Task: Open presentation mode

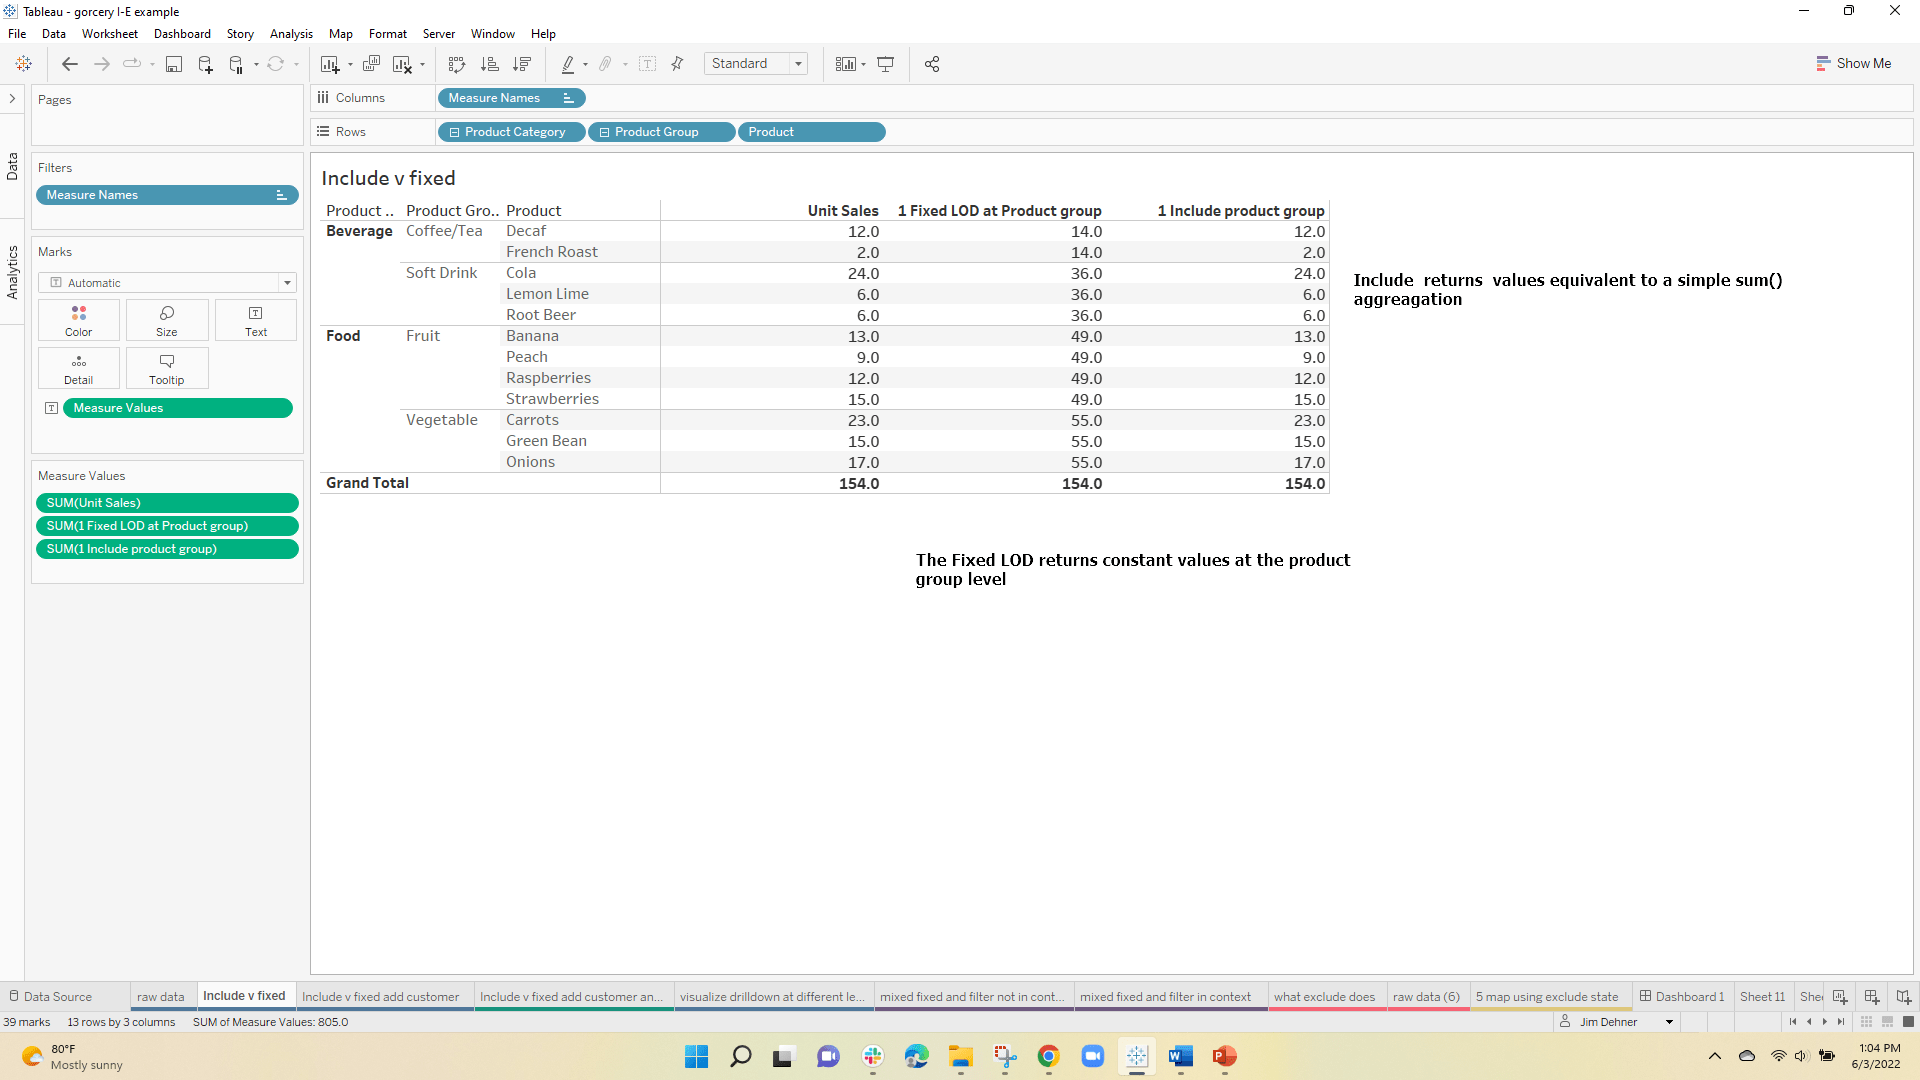Action: point(885,64)
